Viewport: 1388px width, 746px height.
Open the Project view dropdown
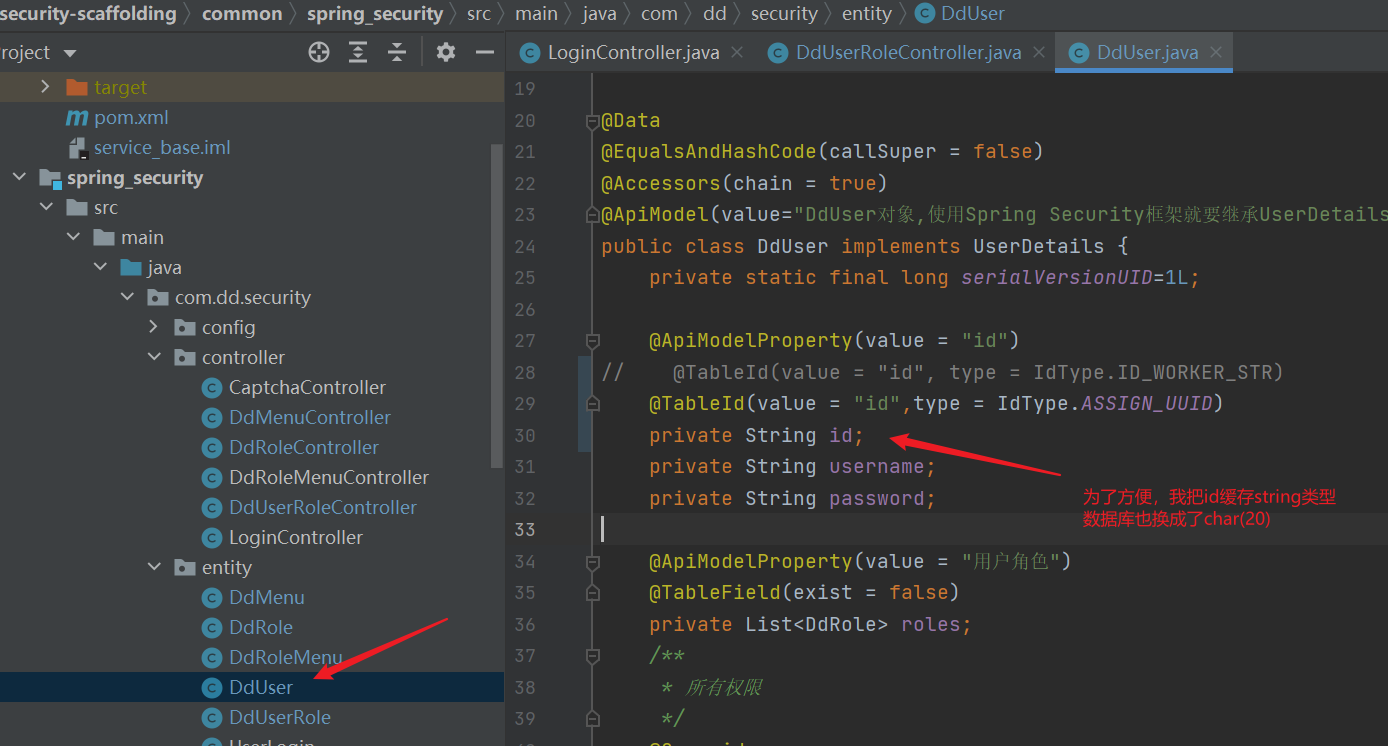point(68,51)
